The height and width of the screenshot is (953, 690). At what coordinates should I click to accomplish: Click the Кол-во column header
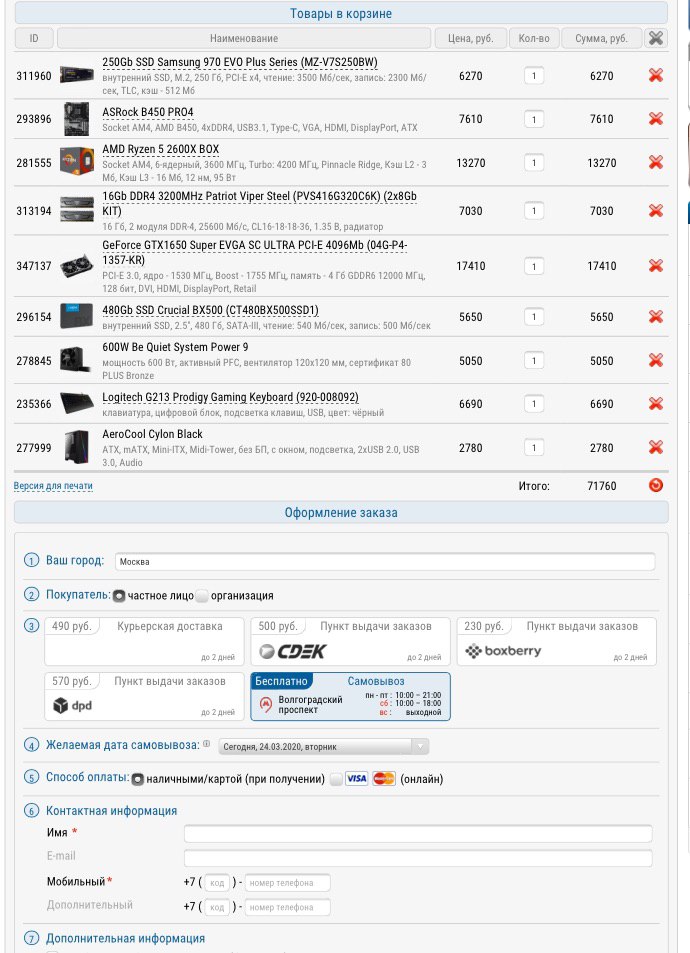(x=534, y=38)
